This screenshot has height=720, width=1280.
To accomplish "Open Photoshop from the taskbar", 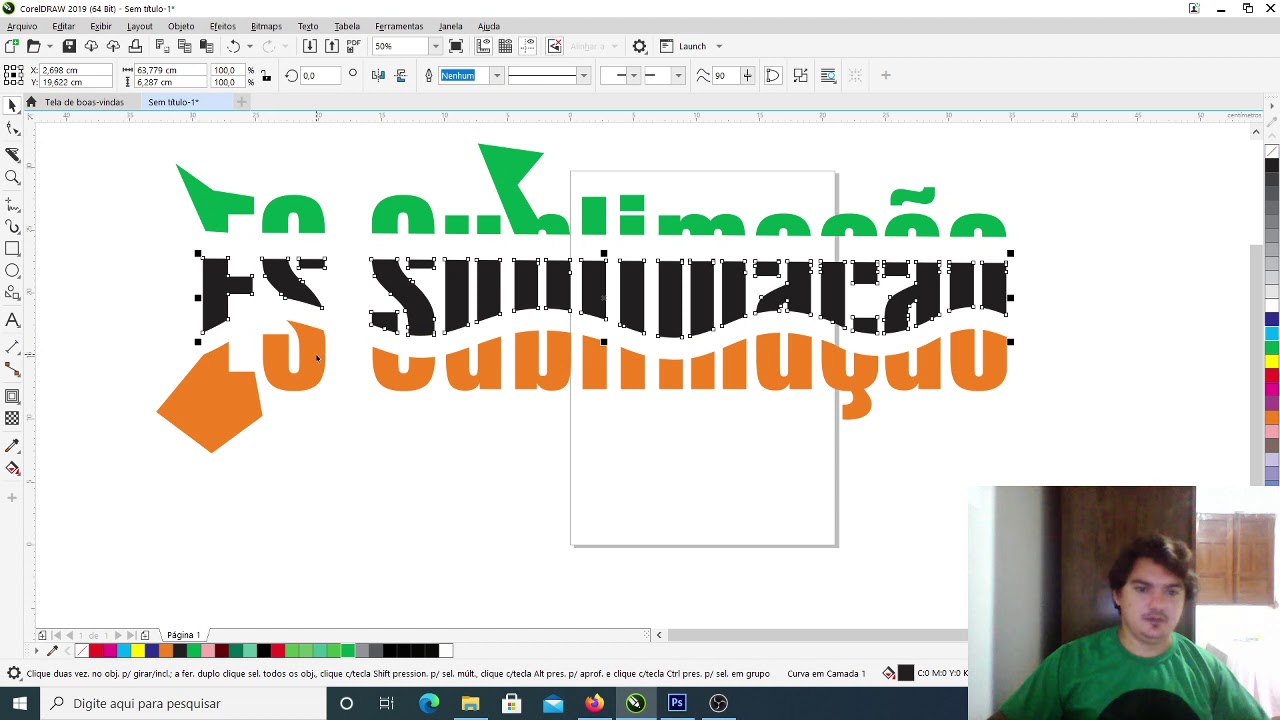I will [677, 703].
